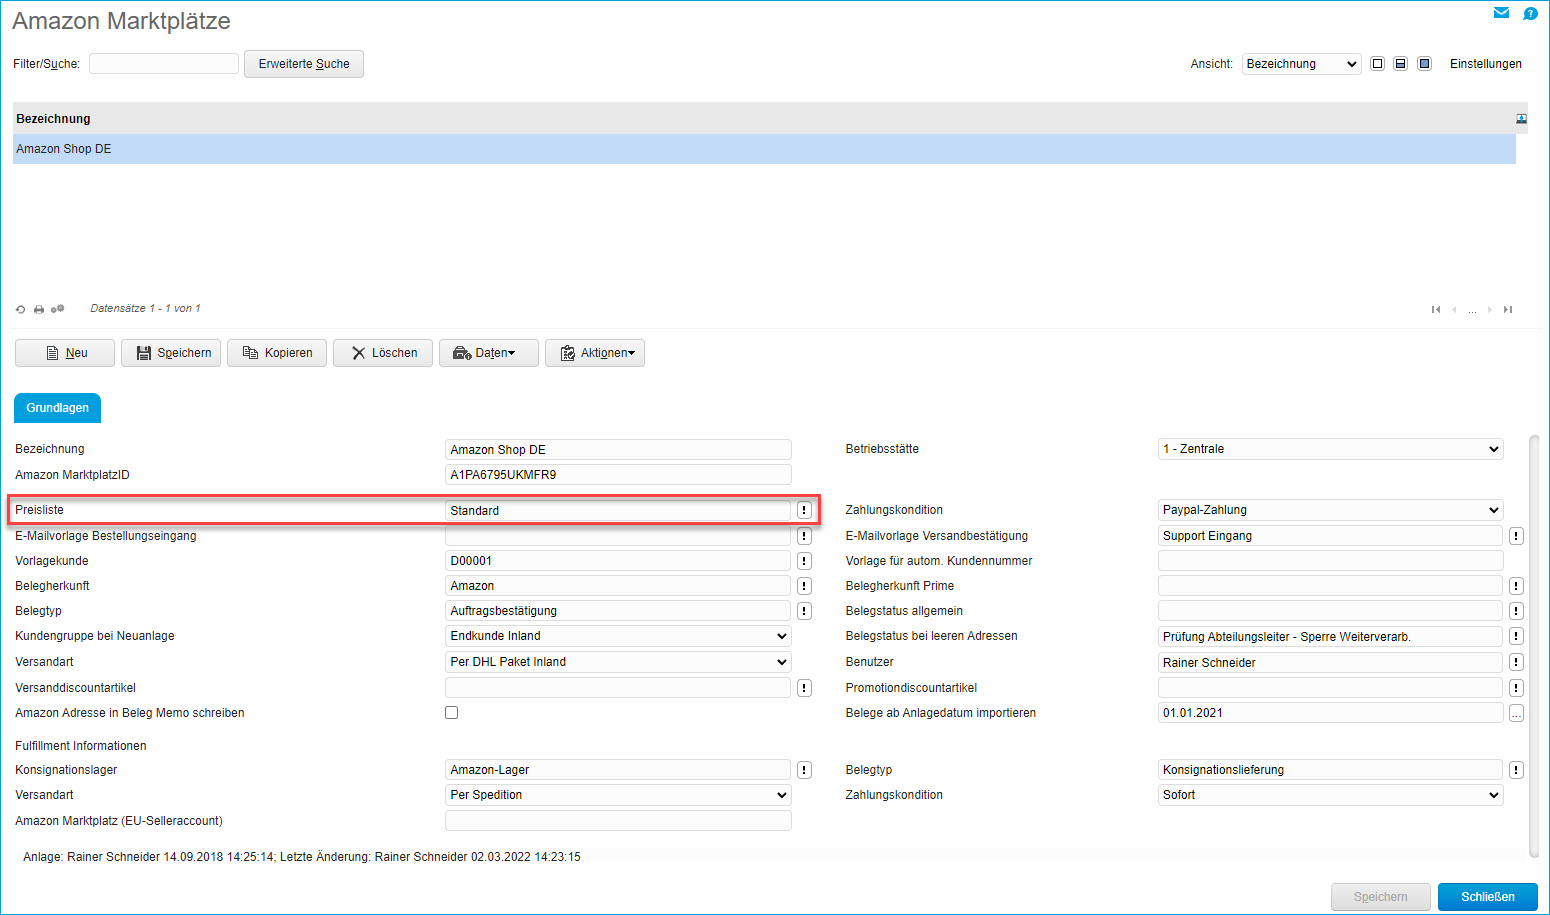1550x915 pixels.
Task: Toggle Amazon Adresse in Beleg Memo checkbox
Action: [x=451, y=713]
